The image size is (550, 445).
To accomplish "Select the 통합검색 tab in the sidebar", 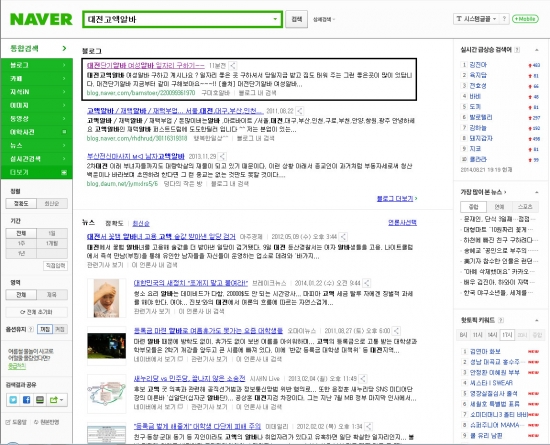I will 37,48.
